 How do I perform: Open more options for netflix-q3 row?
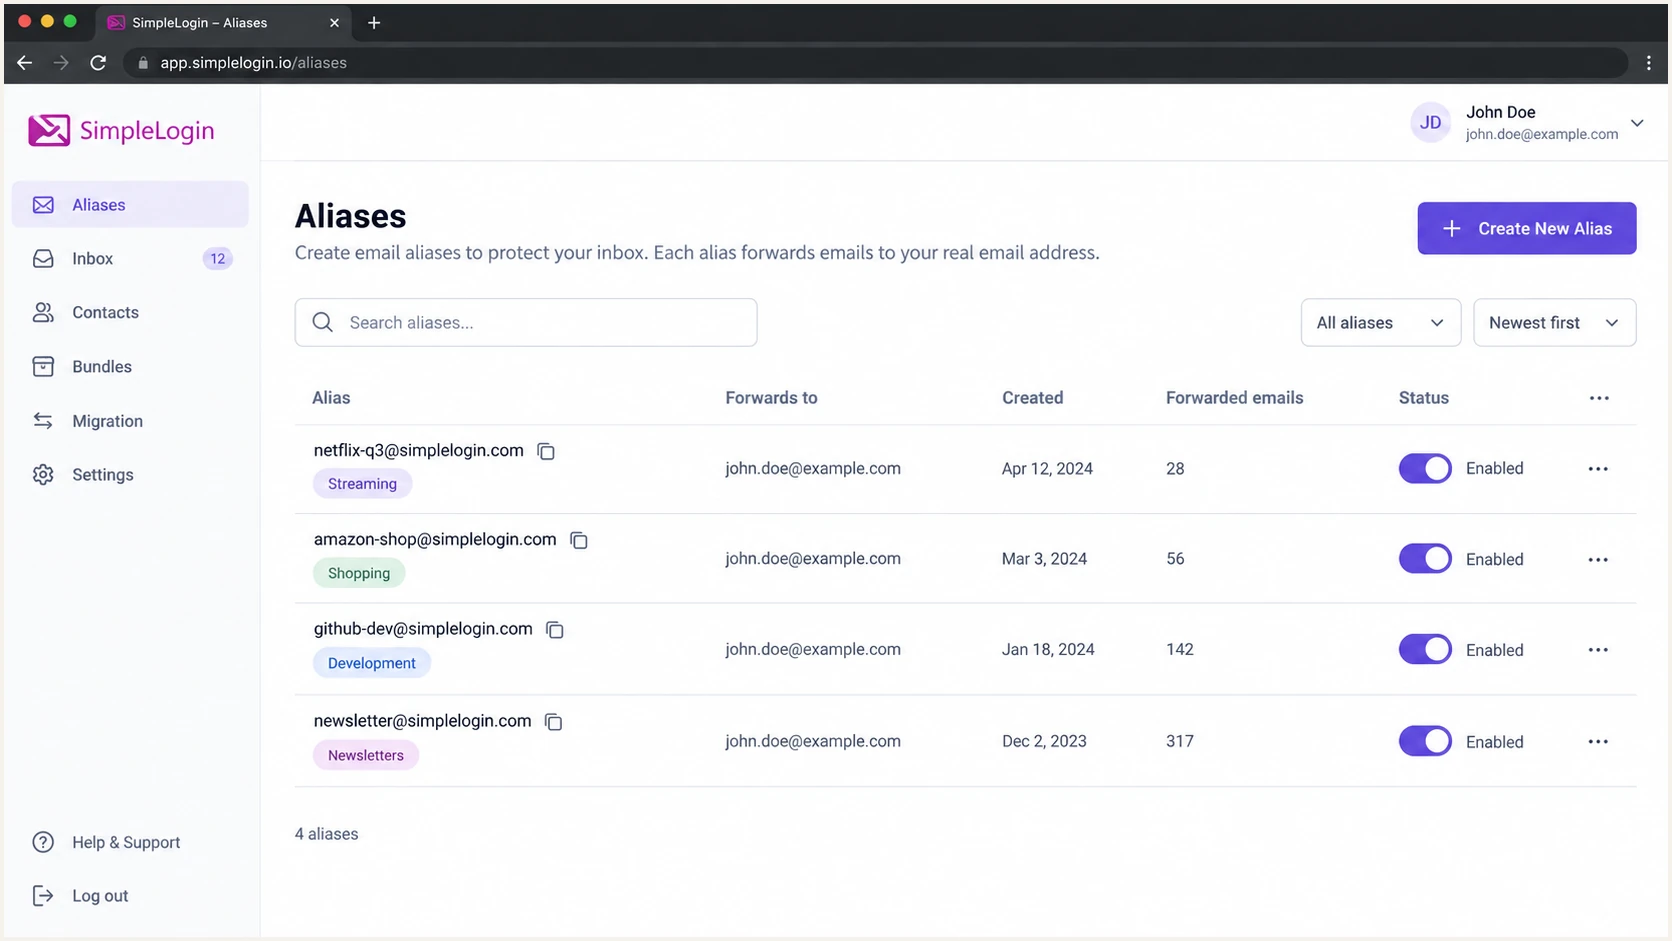[x=1598, y=469]
